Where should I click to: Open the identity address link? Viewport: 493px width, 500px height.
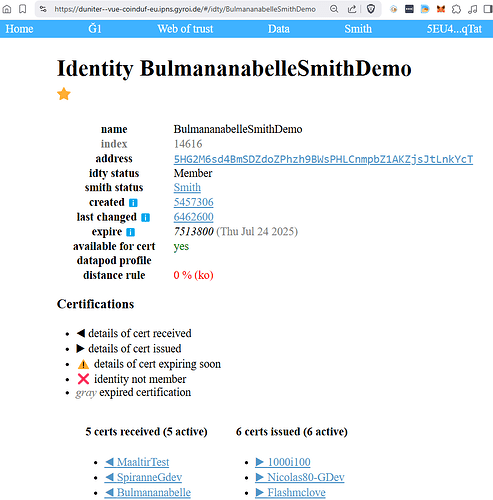[323, 159]
